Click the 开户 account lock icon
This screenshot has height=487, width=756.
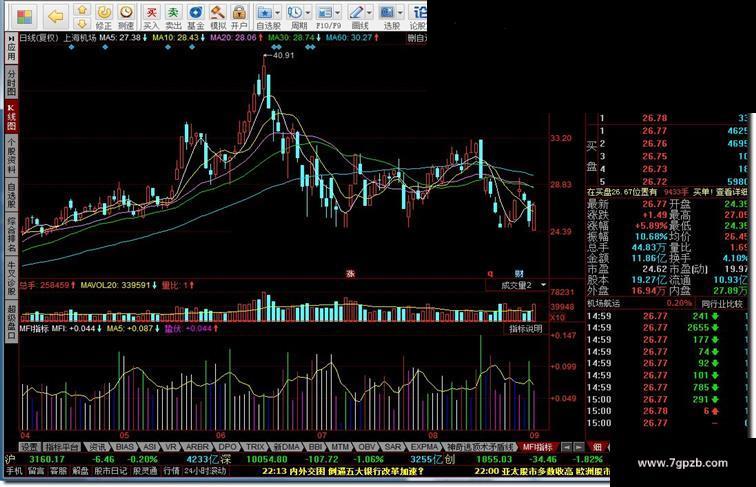(x=239, y=13)
